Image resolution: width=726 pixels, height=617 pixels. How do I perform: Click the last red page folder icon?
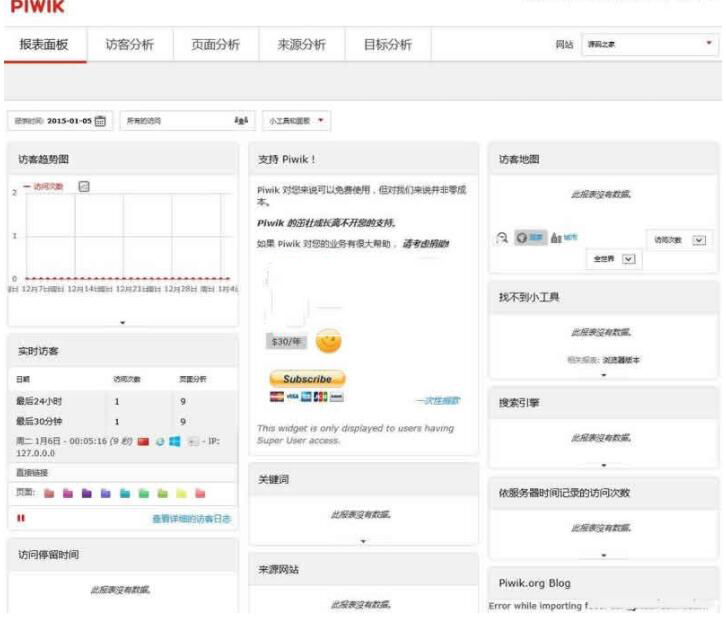pos(200,493)
